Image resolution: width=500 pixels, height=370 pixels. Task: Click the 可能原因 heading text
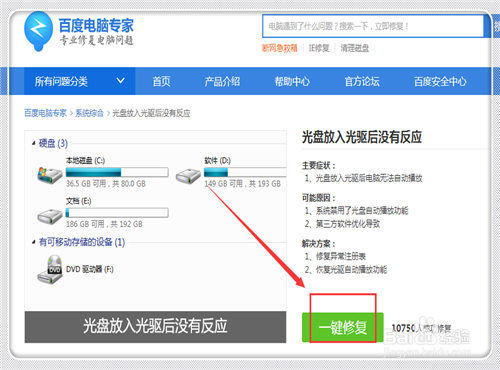319,198
